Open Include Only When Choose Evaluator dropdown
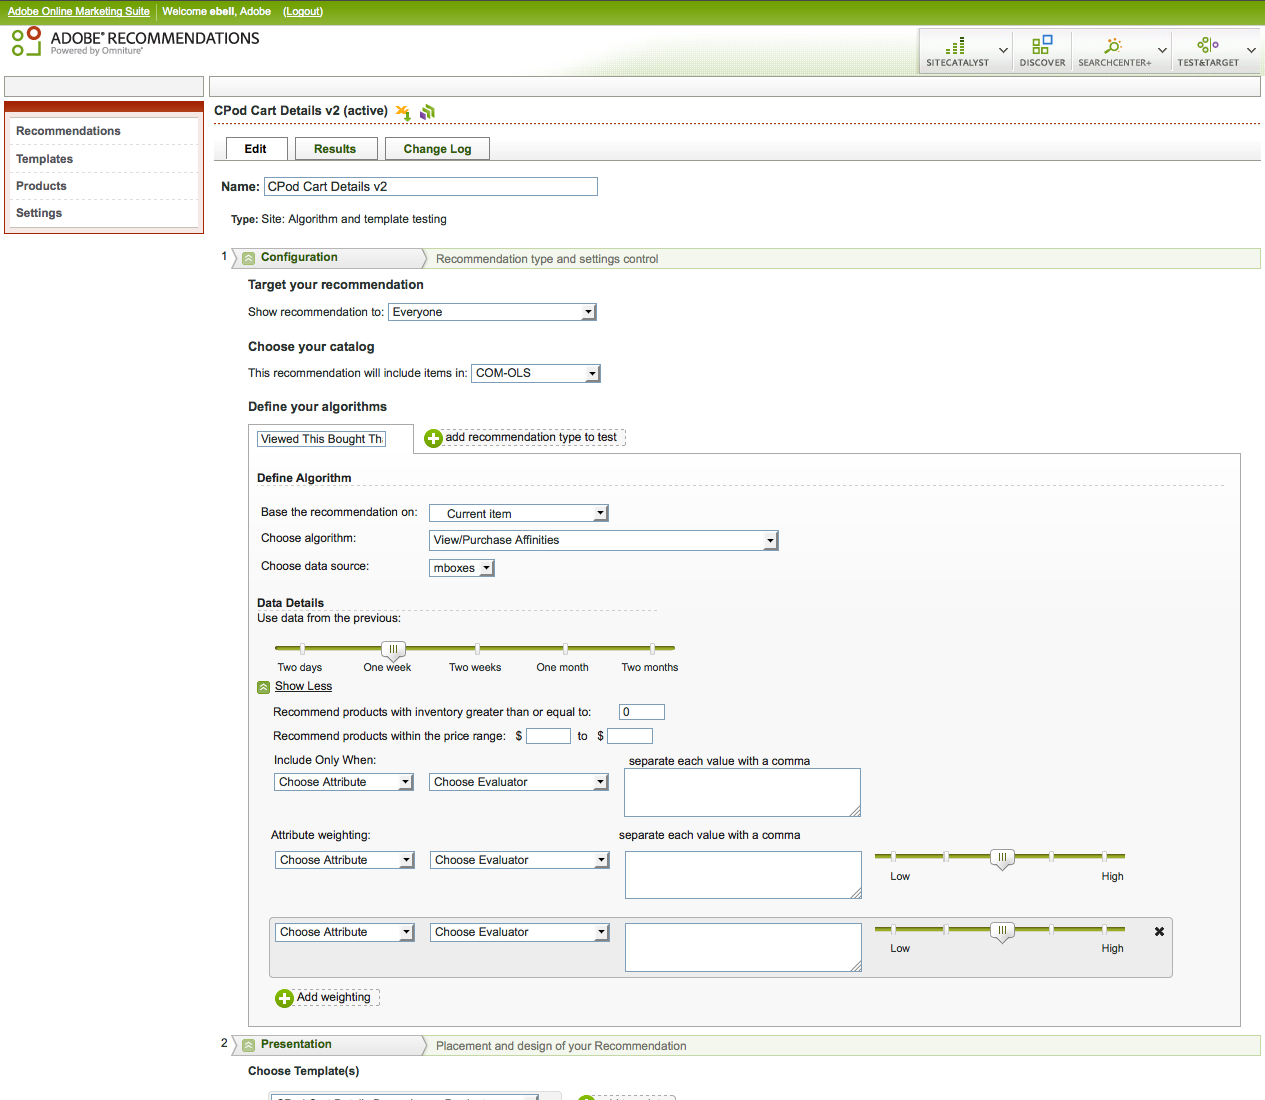Screen dimensions: 1265x1100 [519, 782]
